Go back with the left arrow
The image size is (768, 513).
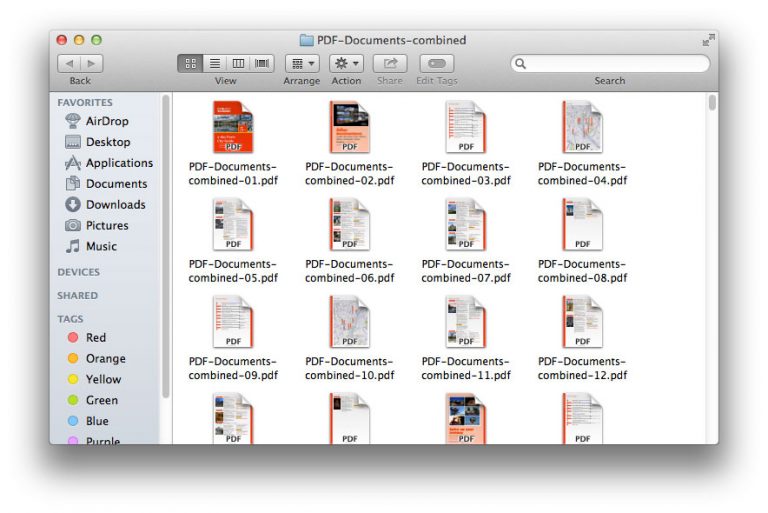[x=69, y=63]
